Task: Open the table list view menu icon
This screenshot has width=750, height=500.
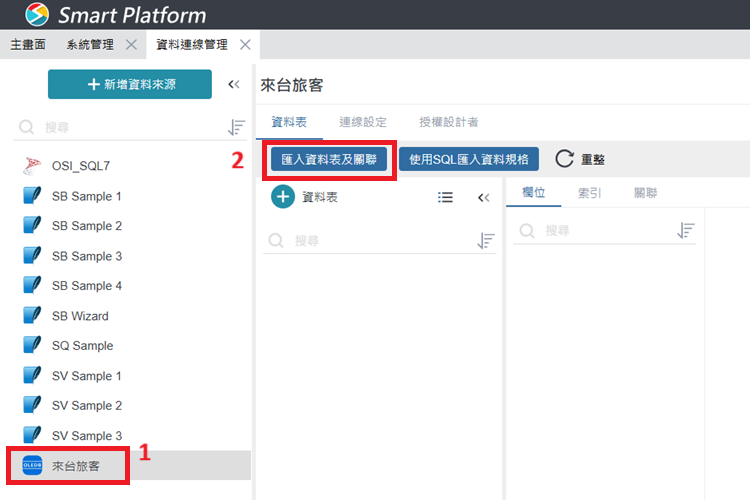Action: pyautogui.click(x=446, y=198)
